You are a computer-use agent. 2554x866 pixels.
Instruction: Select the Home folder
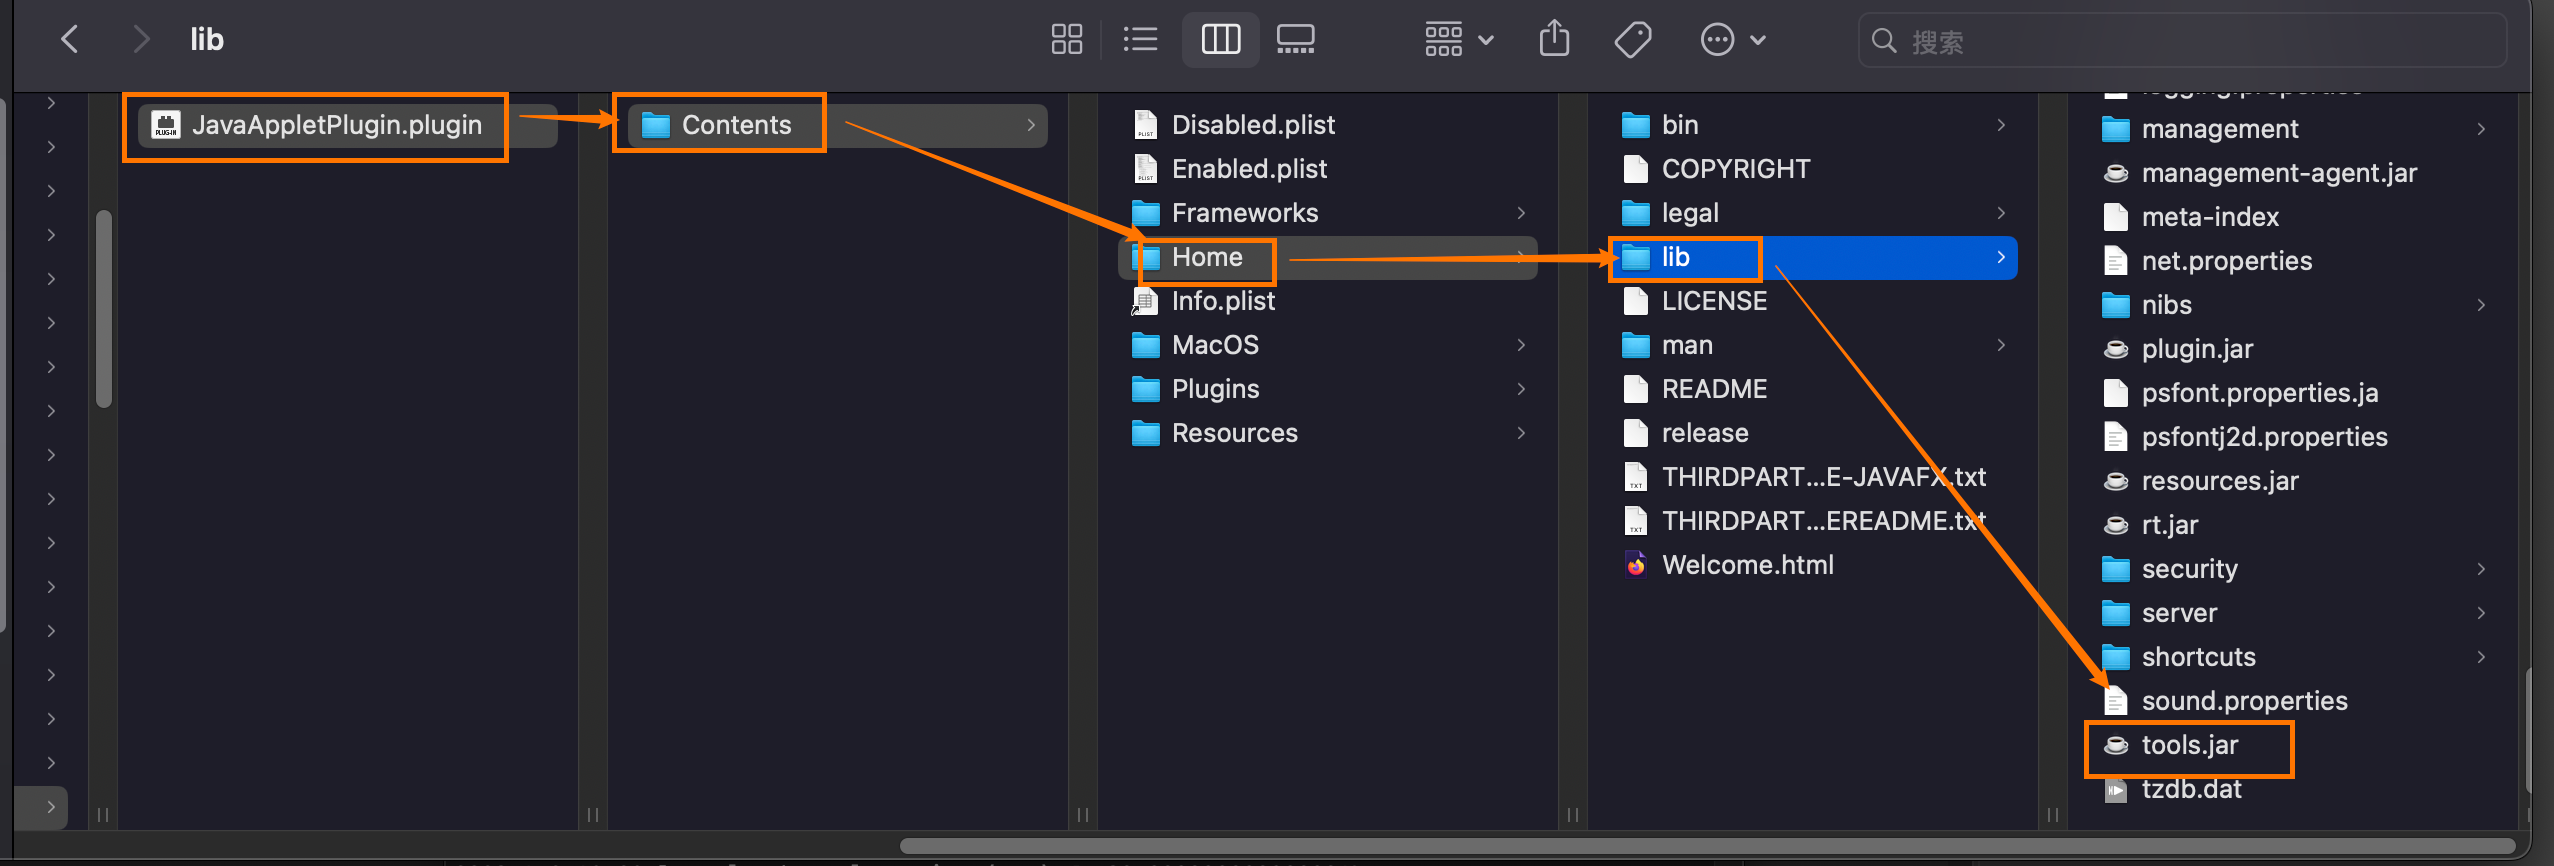[1328, 257]
